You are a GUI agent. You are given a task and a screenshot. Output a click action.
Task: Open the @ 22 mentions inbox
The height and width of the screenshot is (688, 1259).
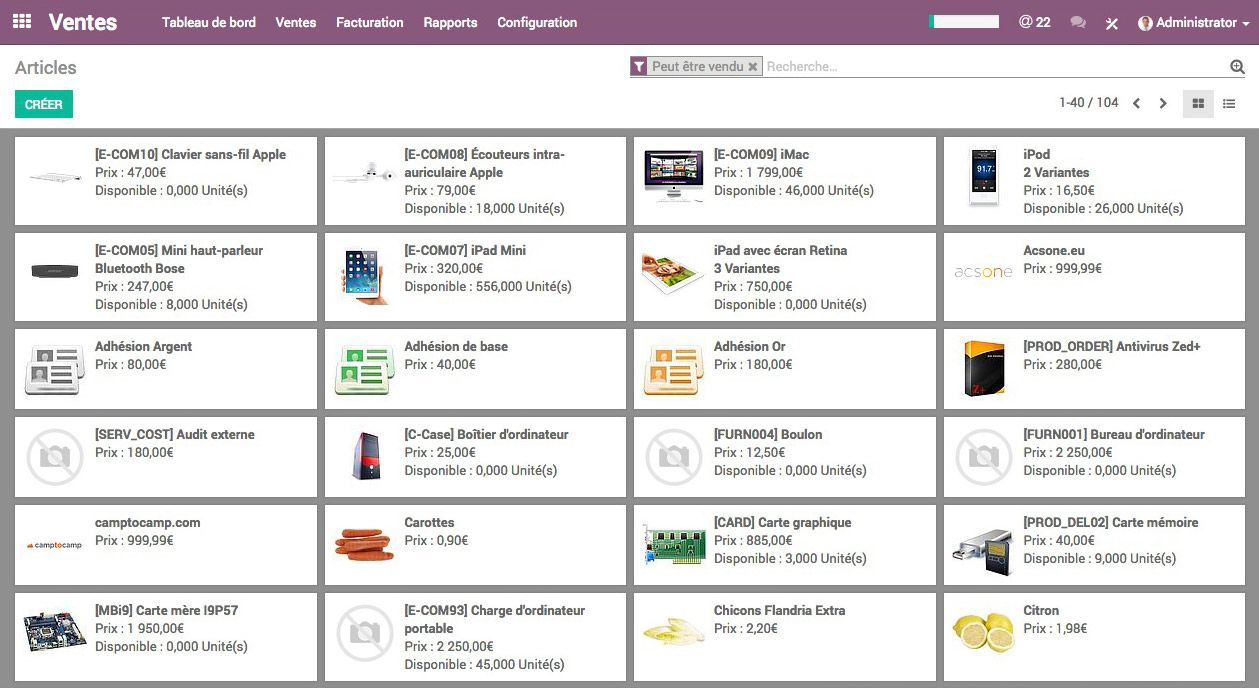coord(1035,22)
